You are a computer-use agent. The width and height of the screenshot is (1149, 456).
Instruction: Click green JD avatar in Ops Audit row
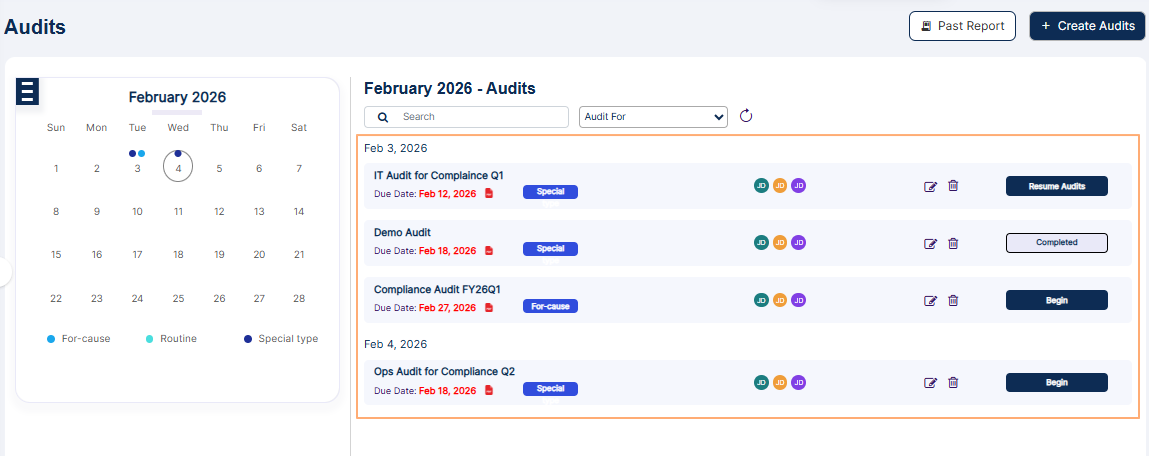click(761, 382)
